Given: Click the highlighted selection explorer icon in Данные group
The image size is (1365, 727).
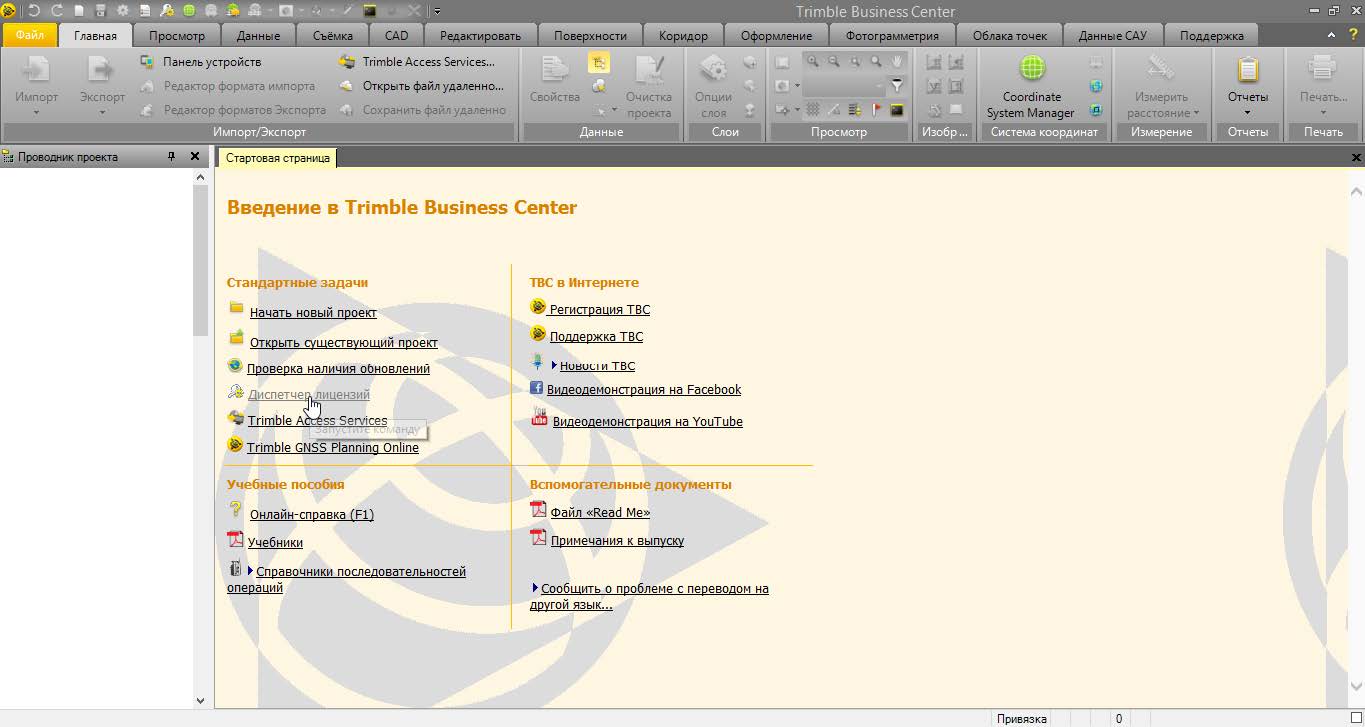Looking at the screenshot, I should tap(599, 63).
